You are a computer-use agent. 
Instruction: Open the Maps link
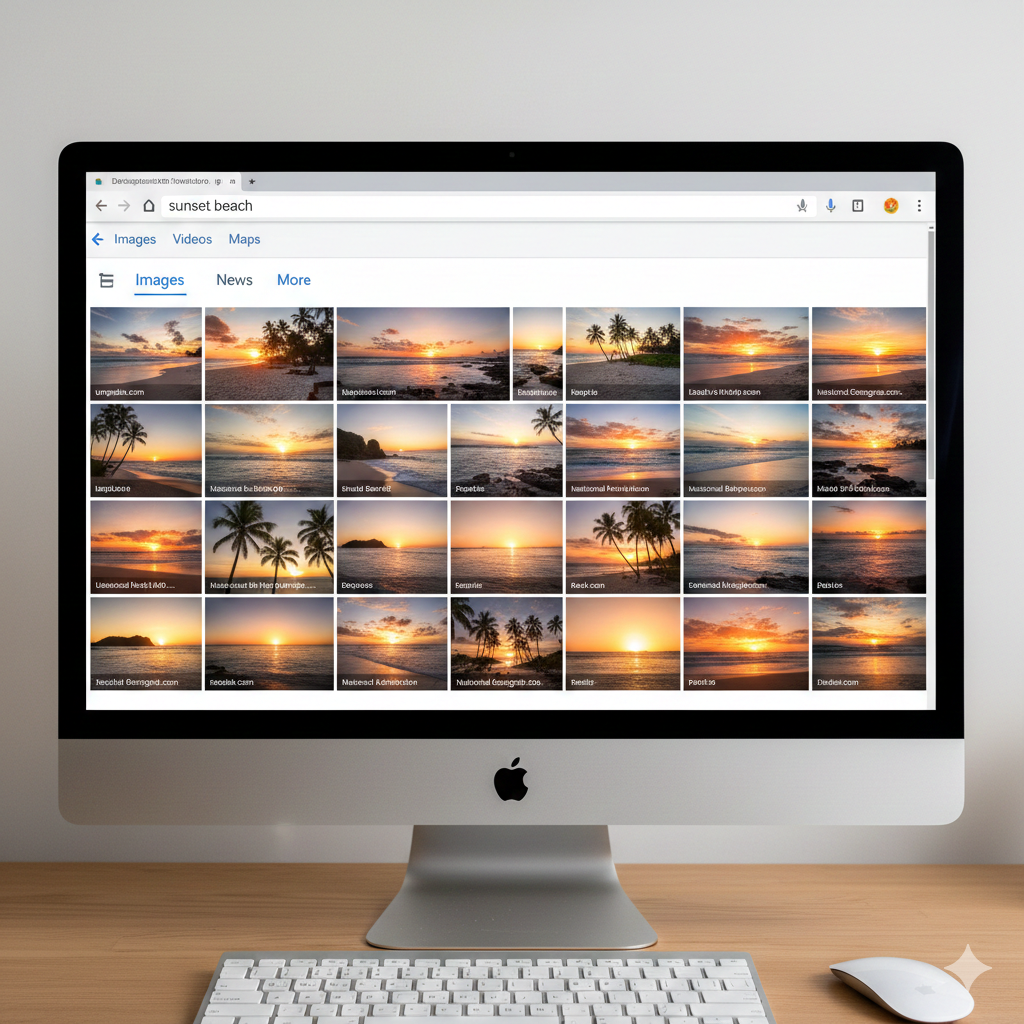pos(244,240)
